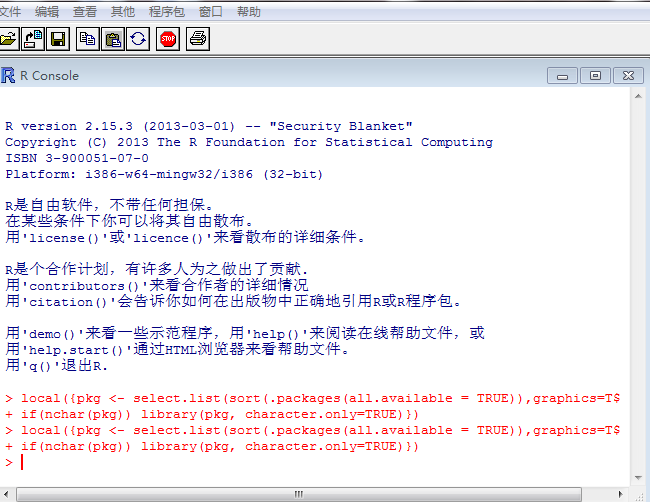
Task: Click the horizontal scrollbar thumb
Action: coord(298,494)
